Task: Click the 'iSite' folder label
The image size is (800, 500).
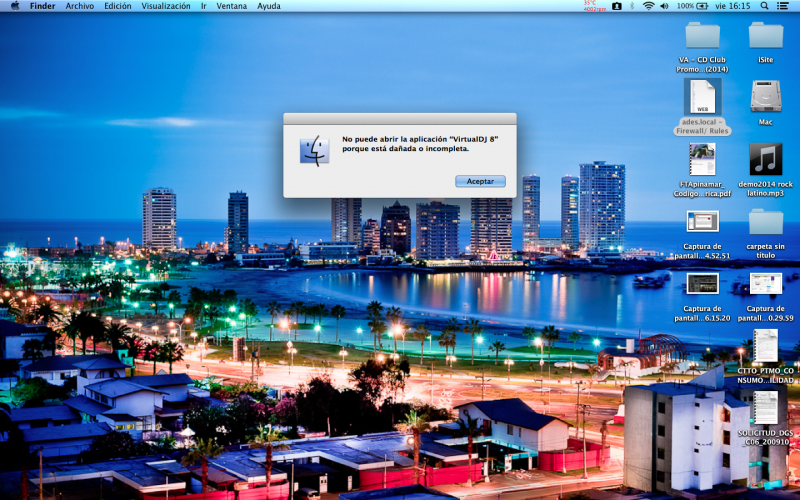Action: coord(766,60)
